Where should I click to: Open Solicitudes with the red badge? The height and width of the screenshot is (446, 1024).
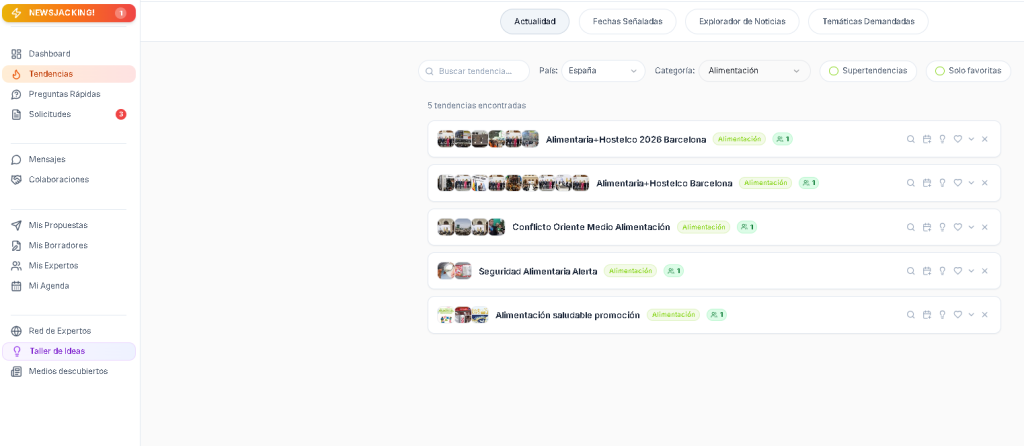pos(50,114)
